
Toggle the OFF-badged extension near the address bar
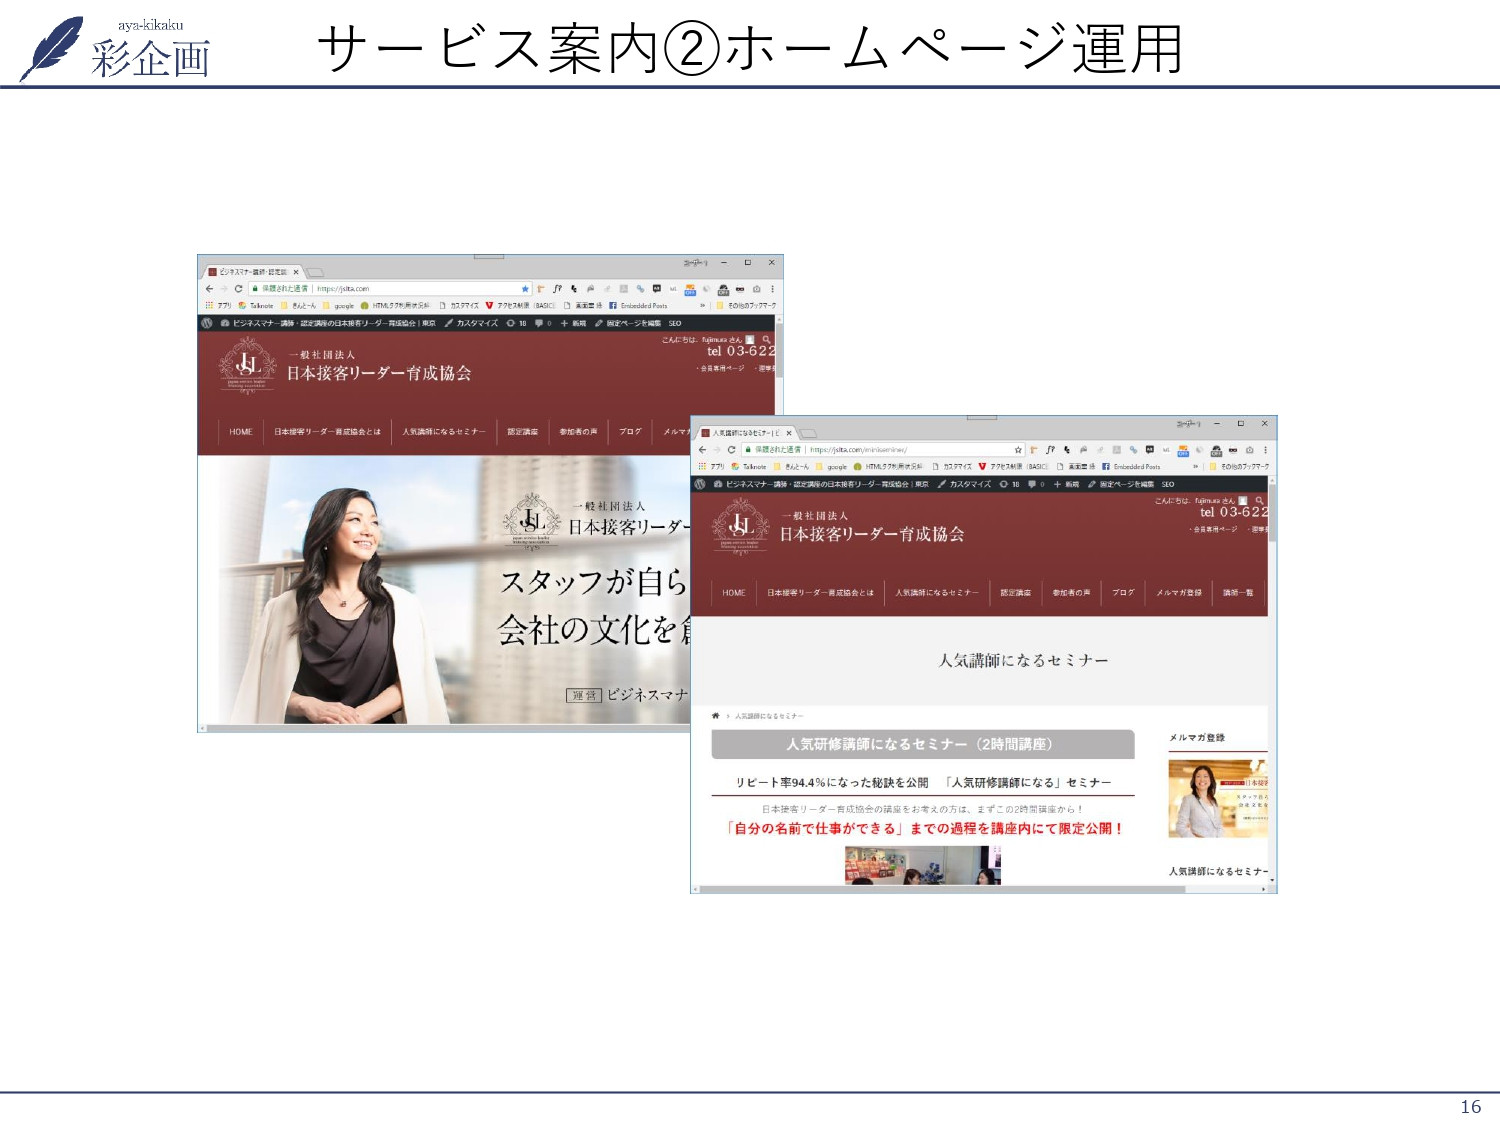pyautogui.click(x=1181, y=448)
